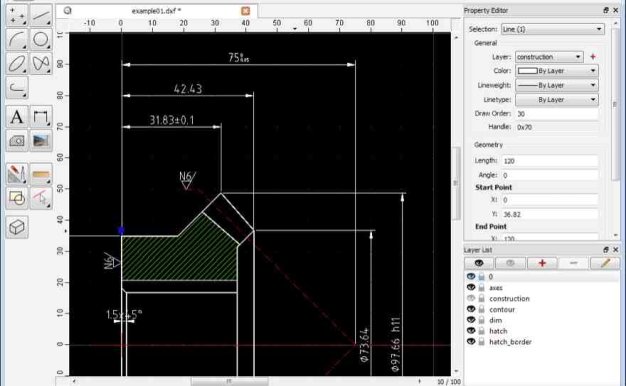Click the Draw Order field
Image resolution: width=626 pixels, height=386 pixels.
tap(557, 114)
